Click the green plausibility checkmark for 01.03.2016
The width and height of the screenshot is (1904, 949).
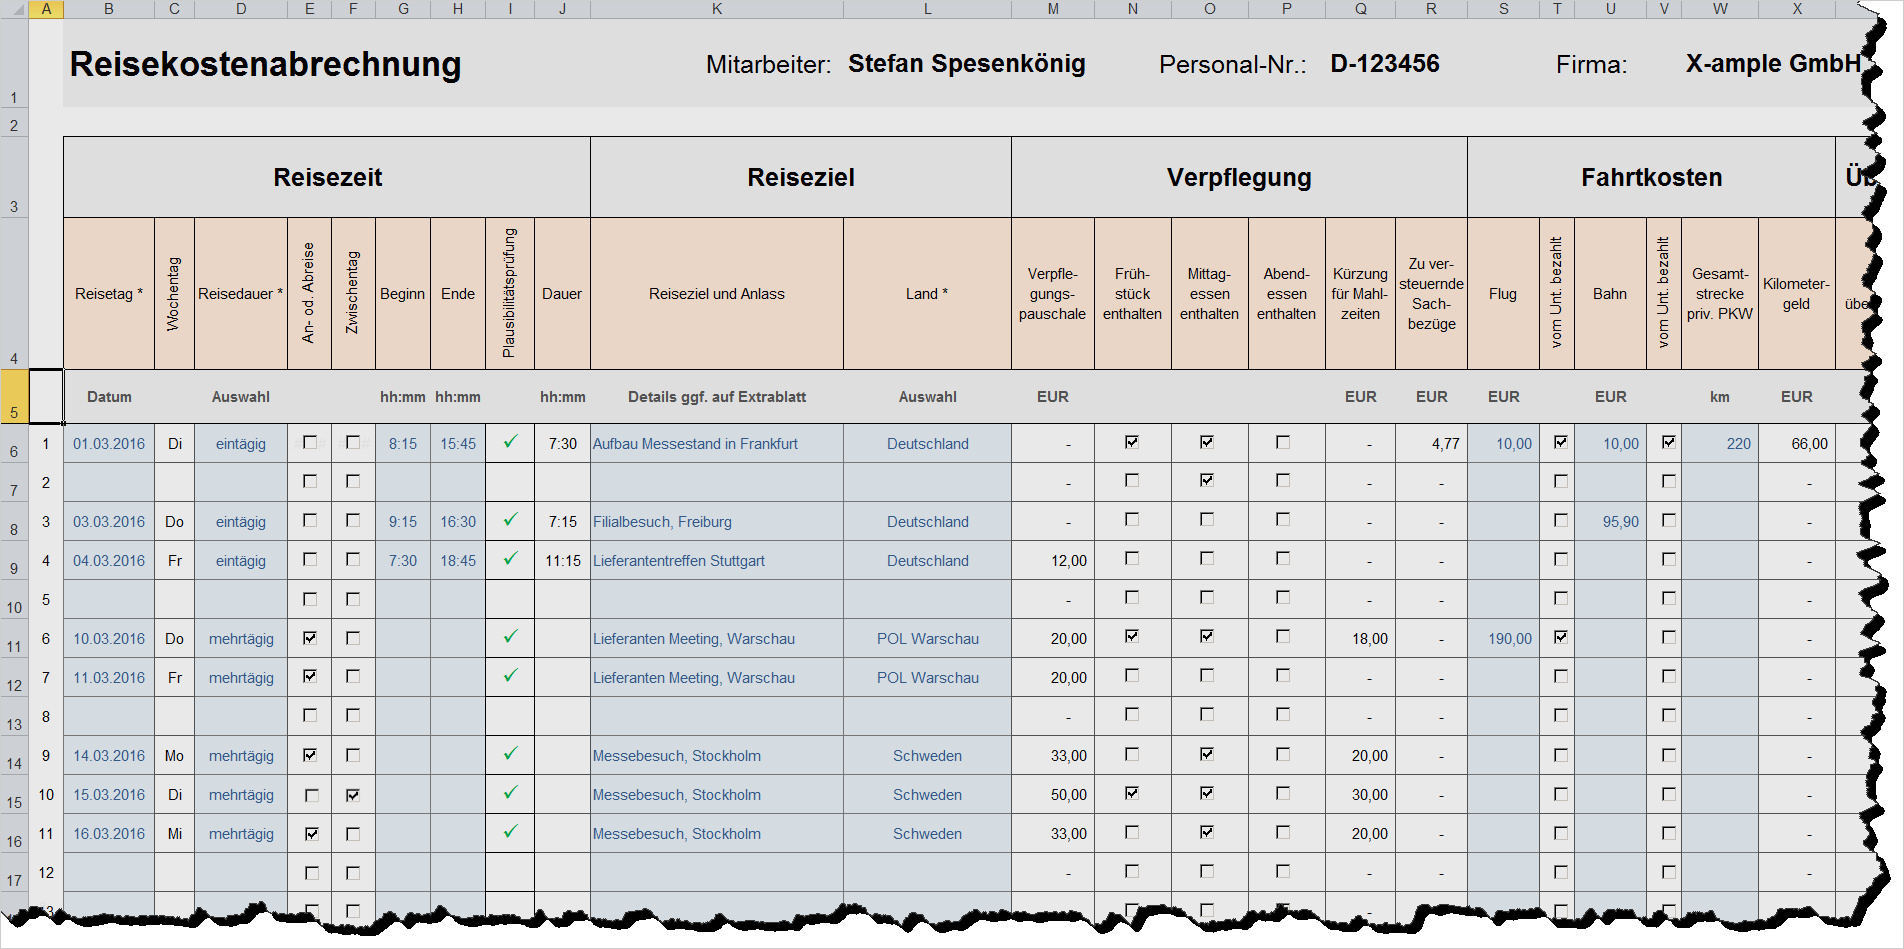[510, 442]
